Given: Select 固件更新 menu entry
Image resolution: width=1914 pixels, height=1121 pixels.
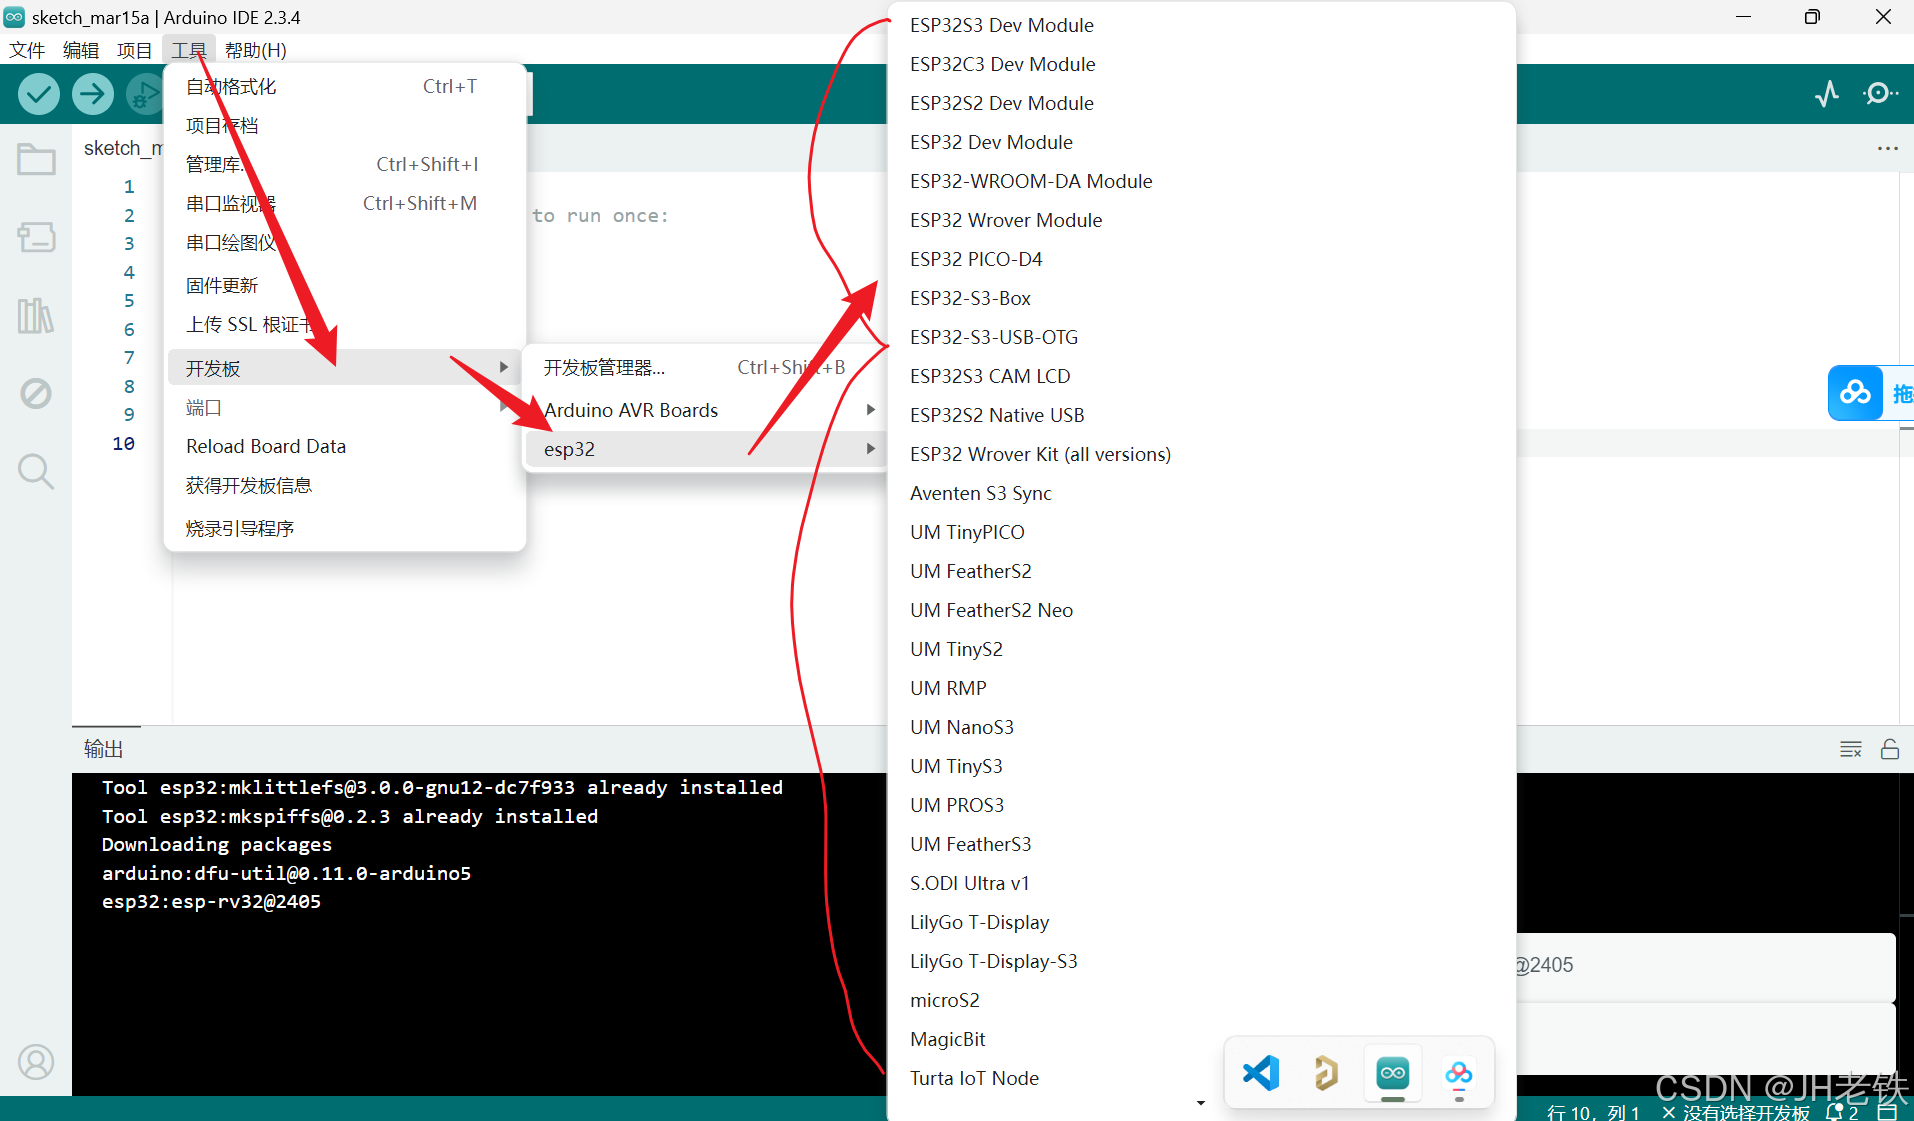Looking at the screenshot, I should [345, 285].
